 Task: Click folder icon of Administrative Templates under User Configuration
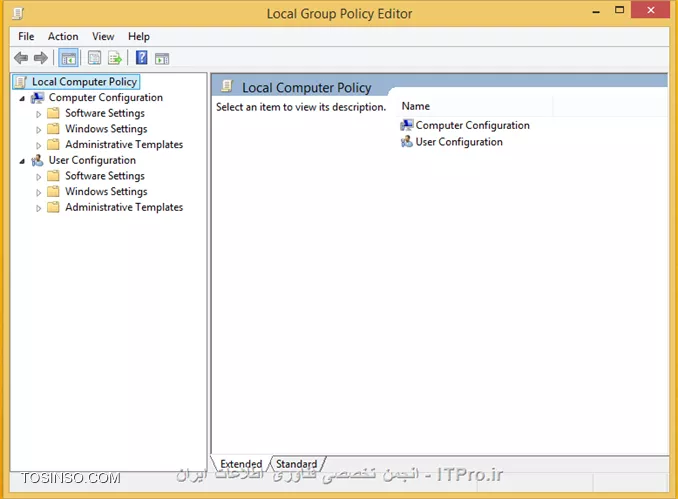53,208
